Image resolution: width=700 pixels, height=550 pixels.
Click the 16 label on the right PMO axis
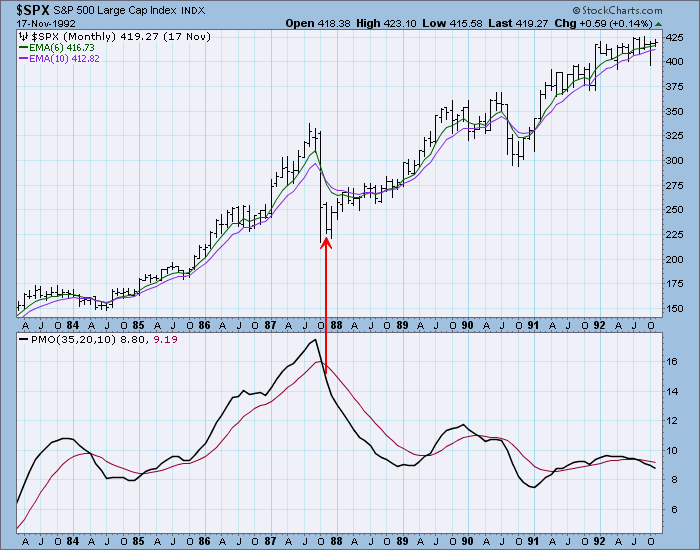click(676, 362)
